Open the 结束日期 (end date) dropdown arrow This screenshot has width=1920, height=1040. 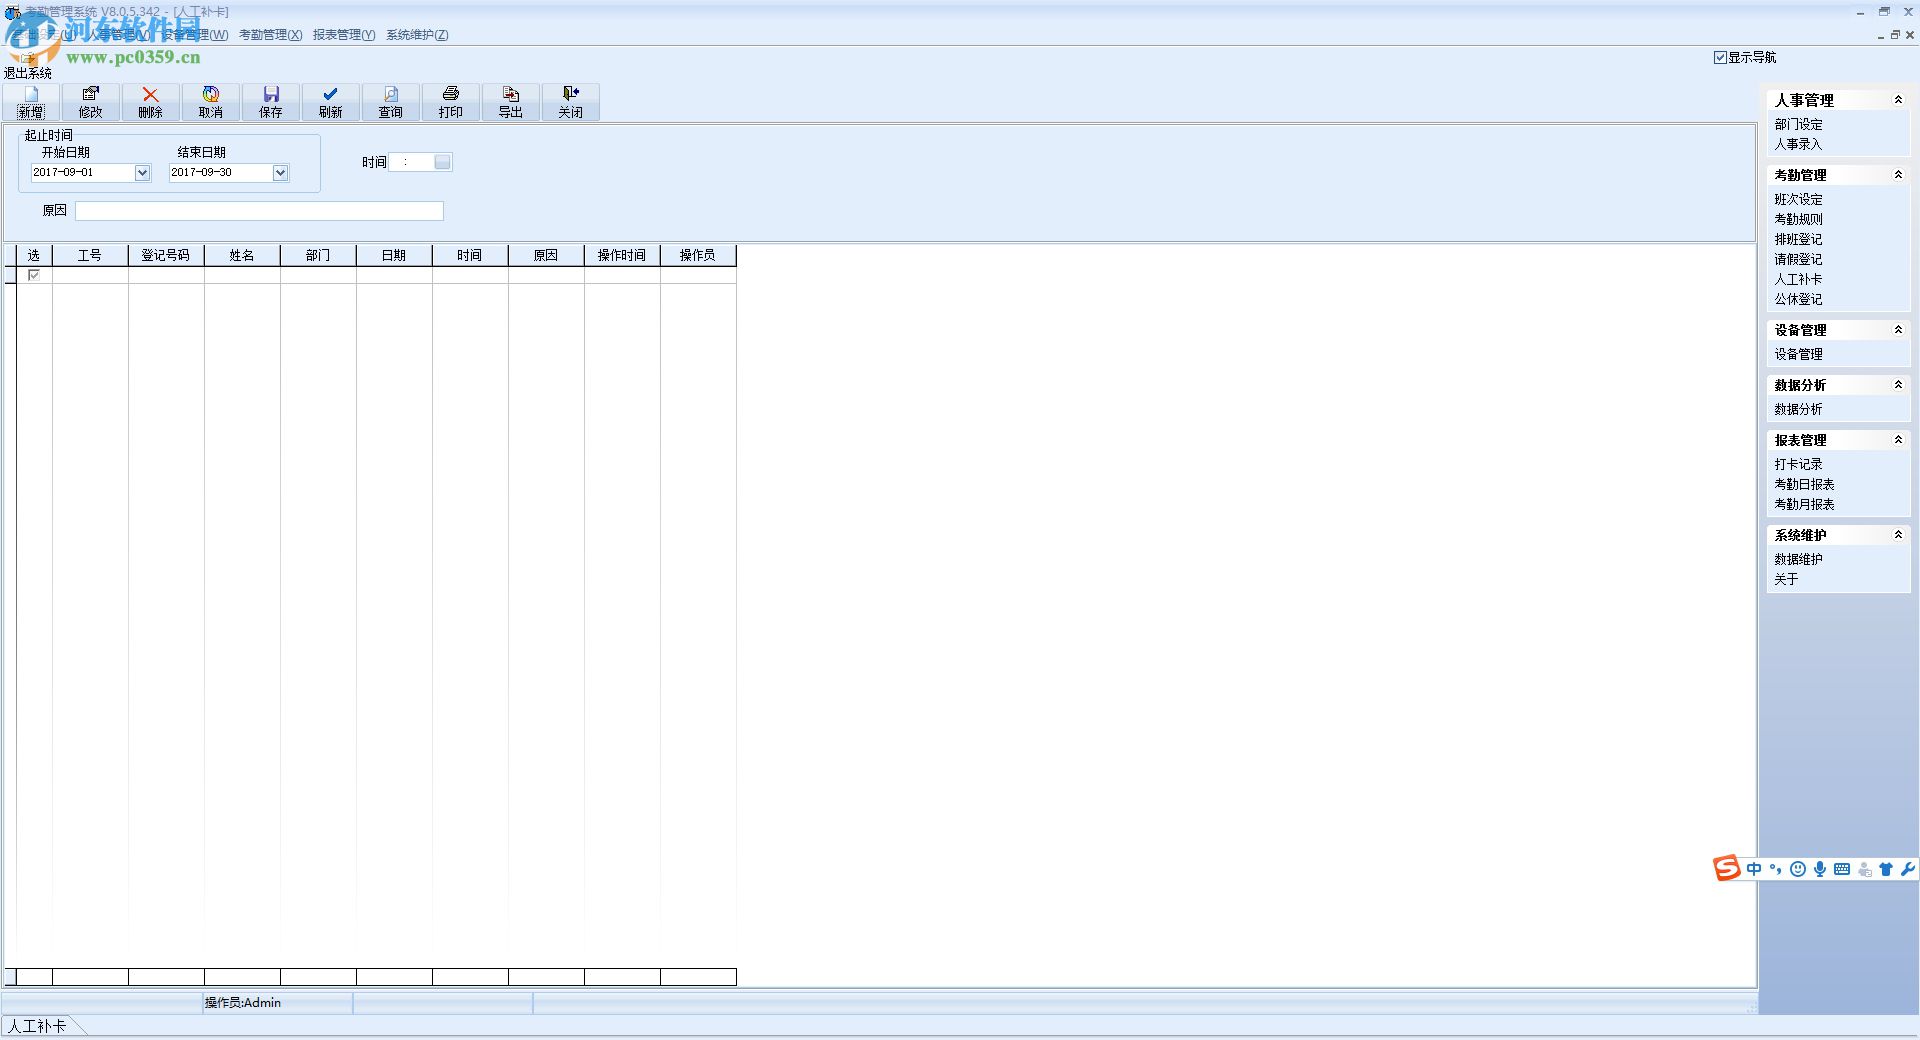pos(280,173)
